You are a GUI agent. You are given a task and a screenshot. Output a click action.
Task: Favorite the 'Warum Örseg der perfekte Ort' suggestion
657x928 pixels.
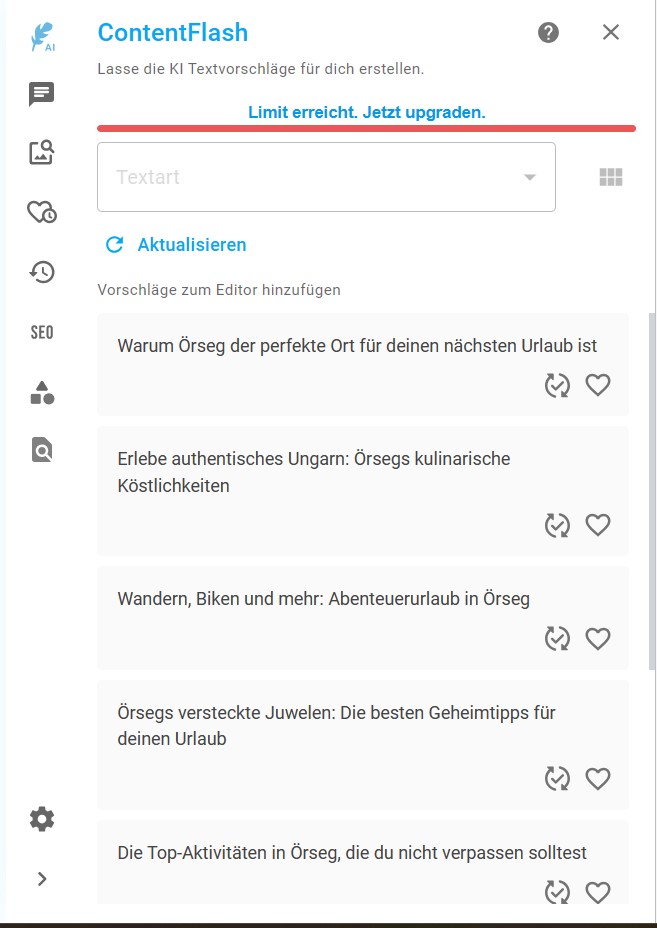pyautogui.click(x=598, y=385)
